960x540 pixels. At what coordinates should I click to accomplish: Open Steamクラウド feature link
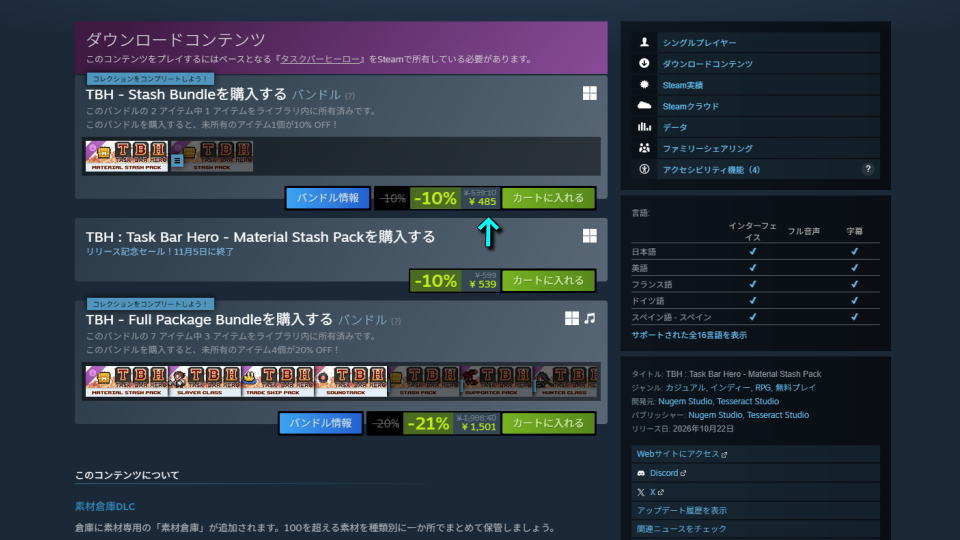tap(691, 106)
